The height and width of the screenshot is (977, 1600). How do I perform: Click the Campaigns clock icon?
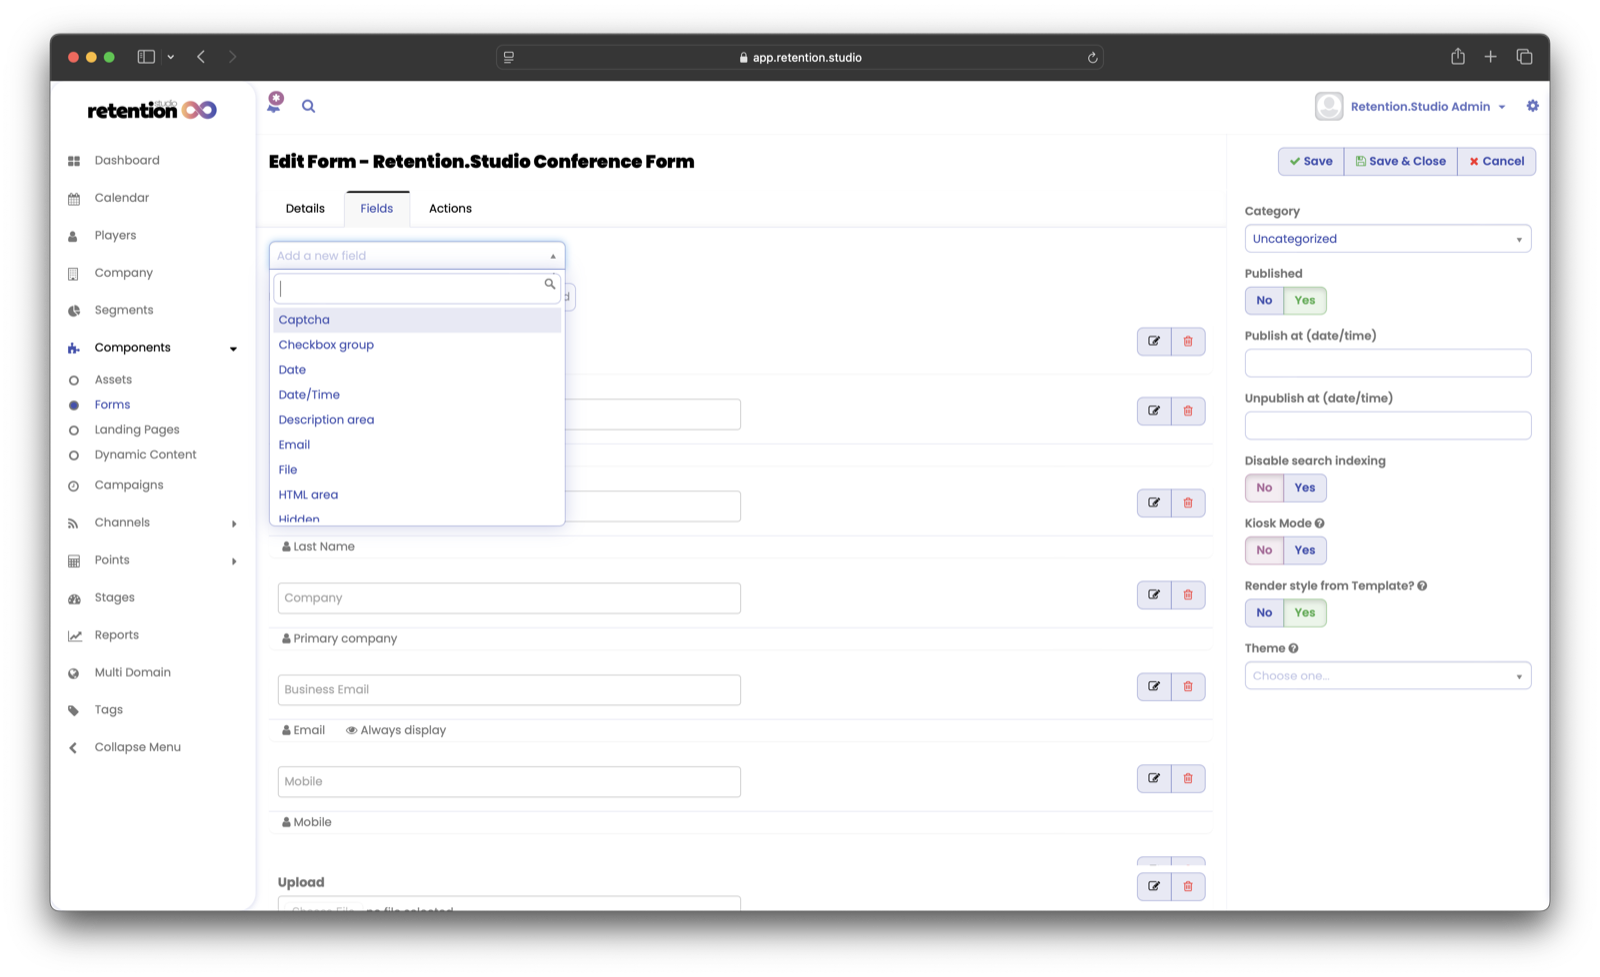(74, 486)
